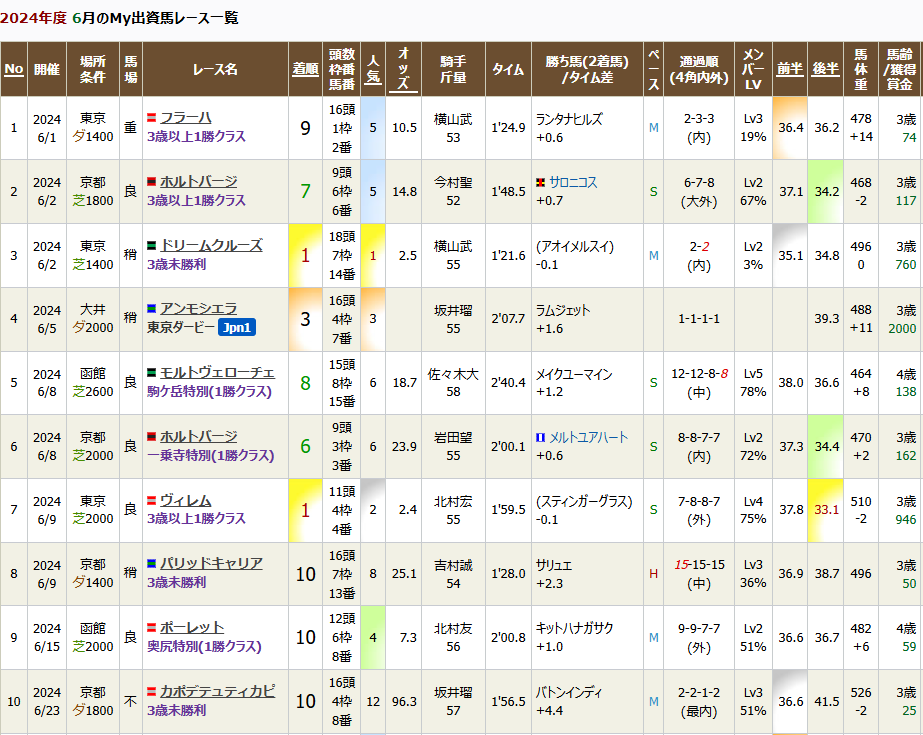Click jockey cell 佐々木大 58
Image resolution: width=923 pixels, height=735 pixels.
tap(453, 383)
